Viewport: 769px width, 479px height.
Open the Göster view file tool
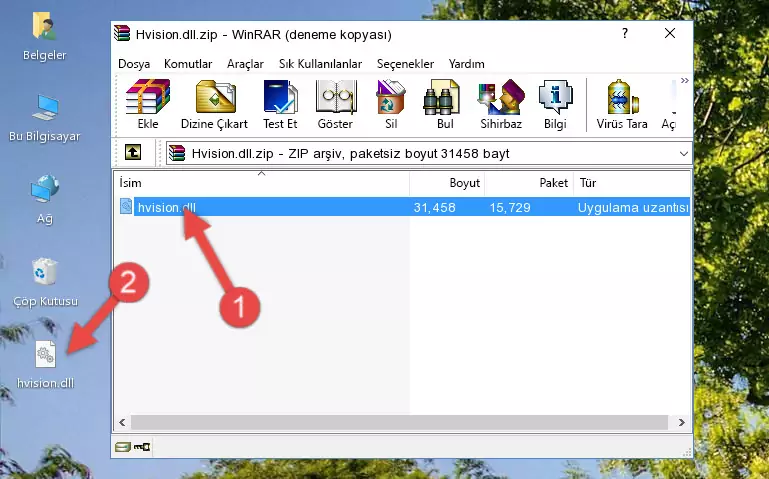click(x=335, y=104)
